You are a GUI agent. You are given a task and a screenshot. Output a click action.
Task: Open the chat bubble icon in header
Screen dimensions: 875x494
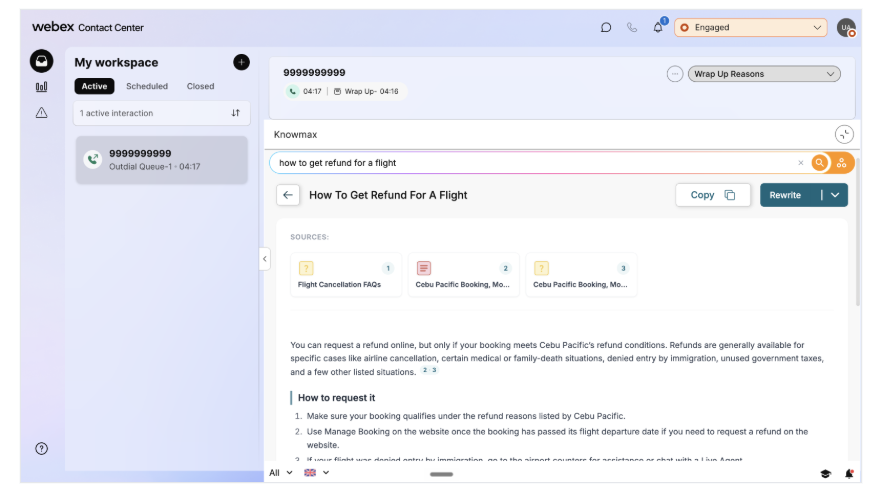point(605,27)
